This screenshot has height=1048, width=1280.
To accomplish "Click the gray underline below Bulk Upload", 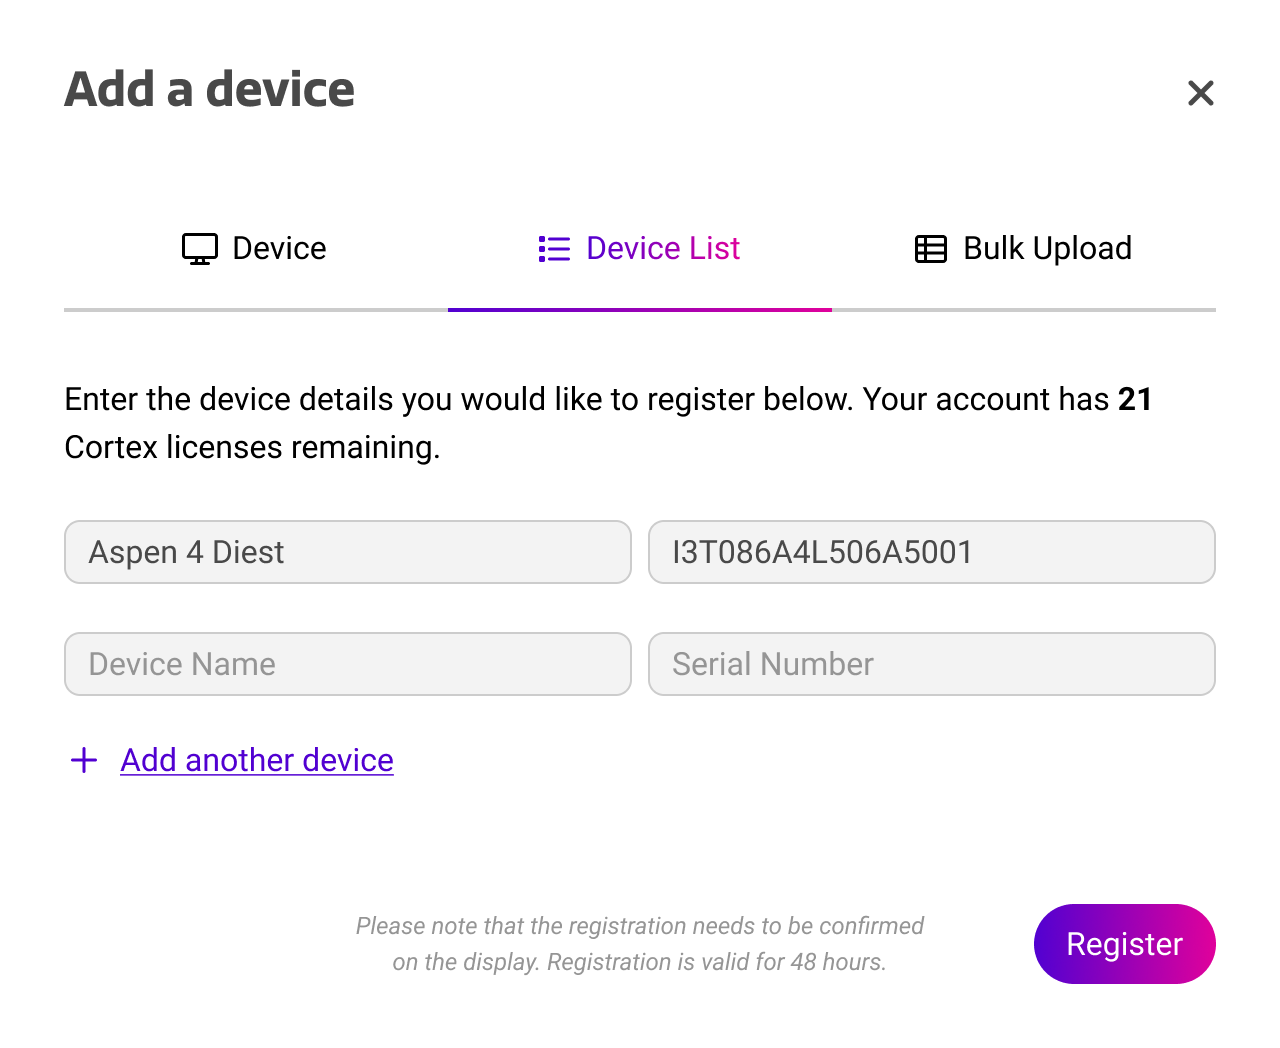I will tap(1024, 310).
